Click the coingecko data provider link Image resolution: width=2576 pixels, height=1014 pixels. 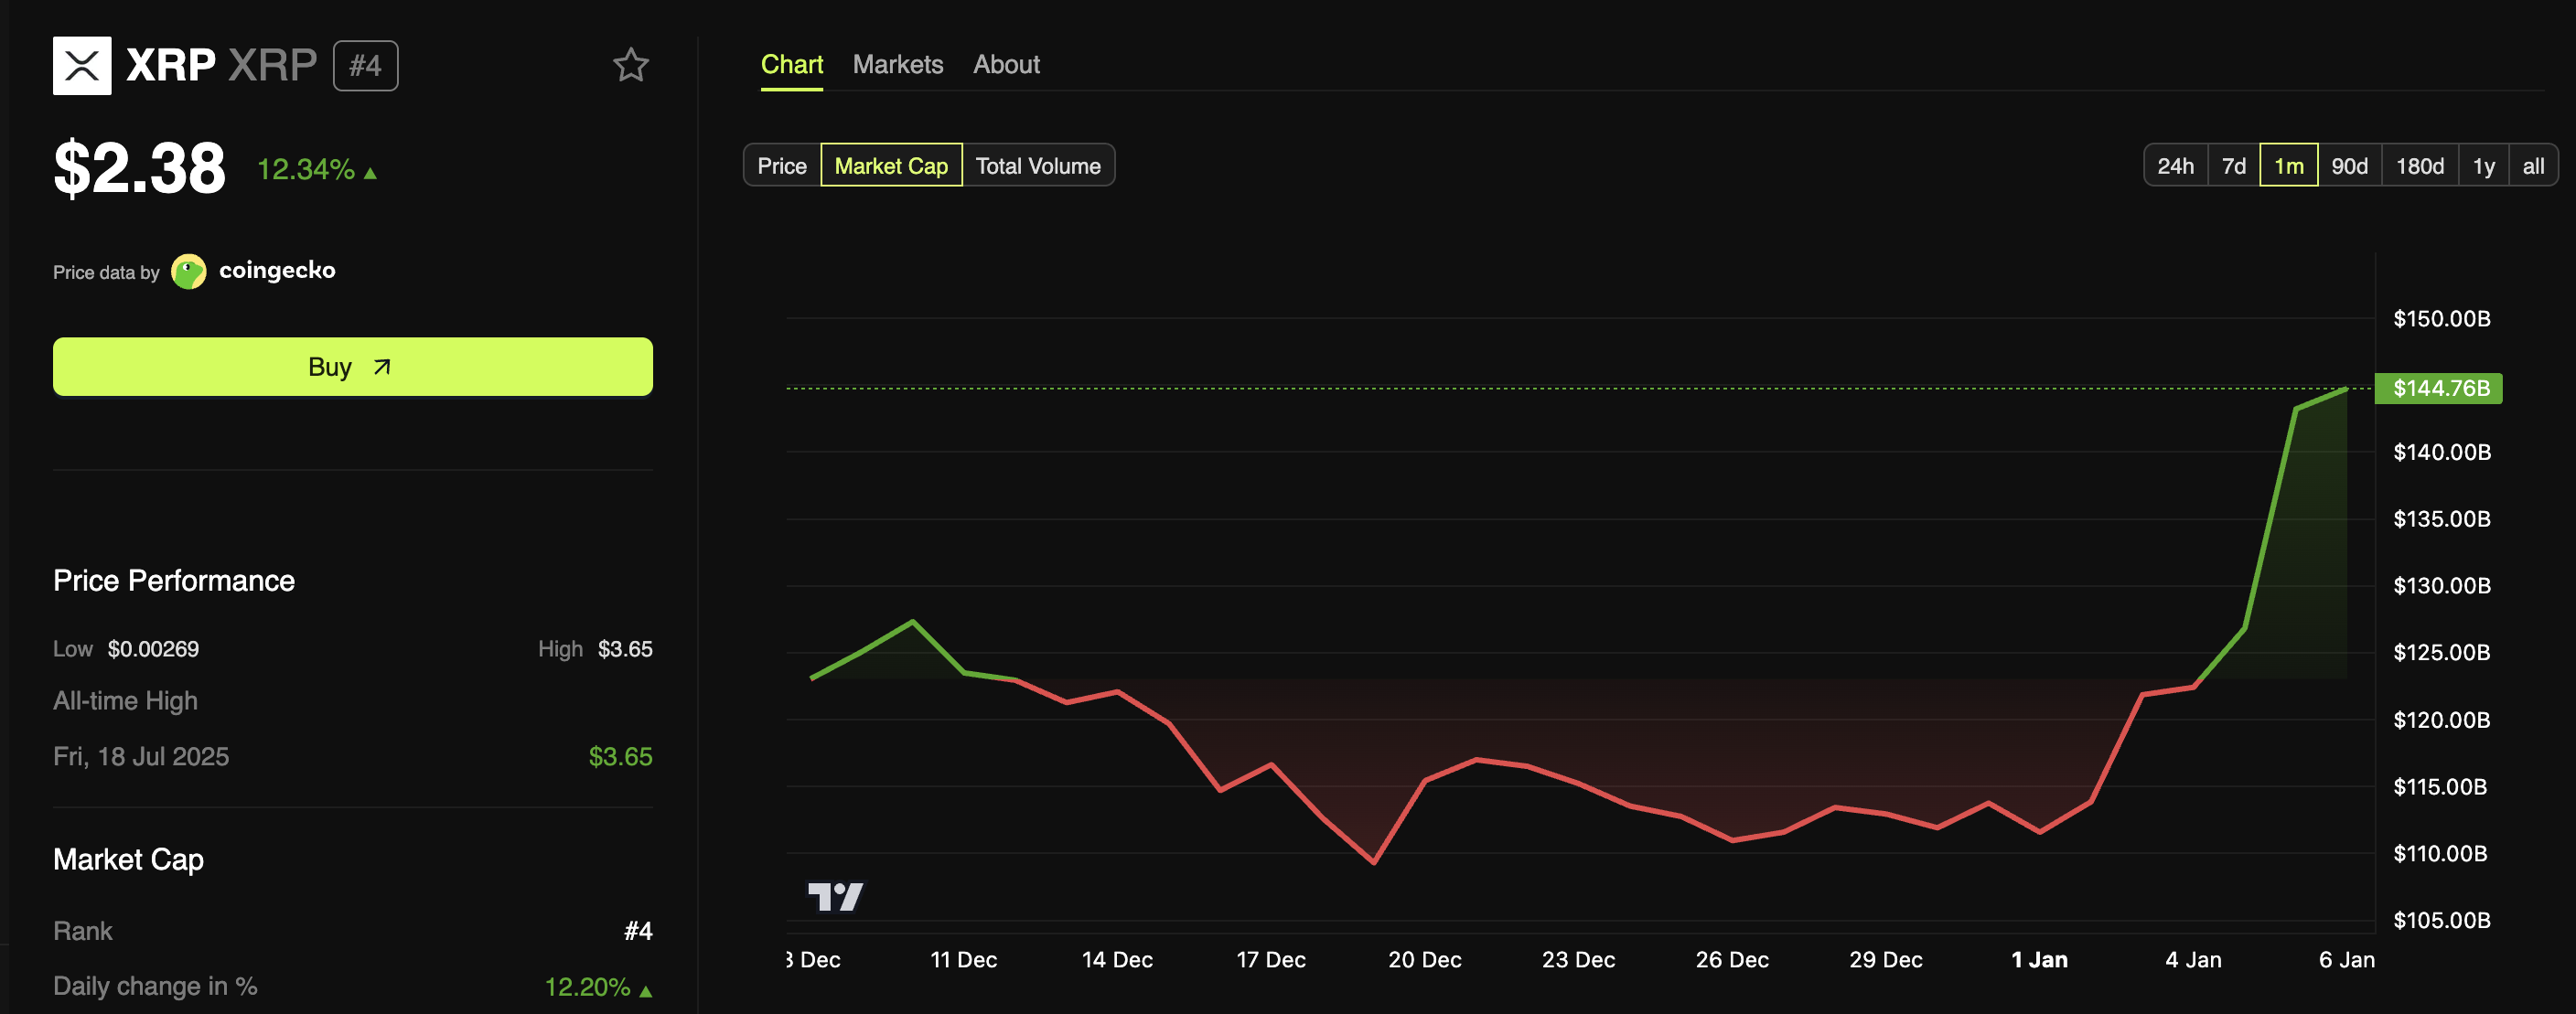[x=277, y=271]
